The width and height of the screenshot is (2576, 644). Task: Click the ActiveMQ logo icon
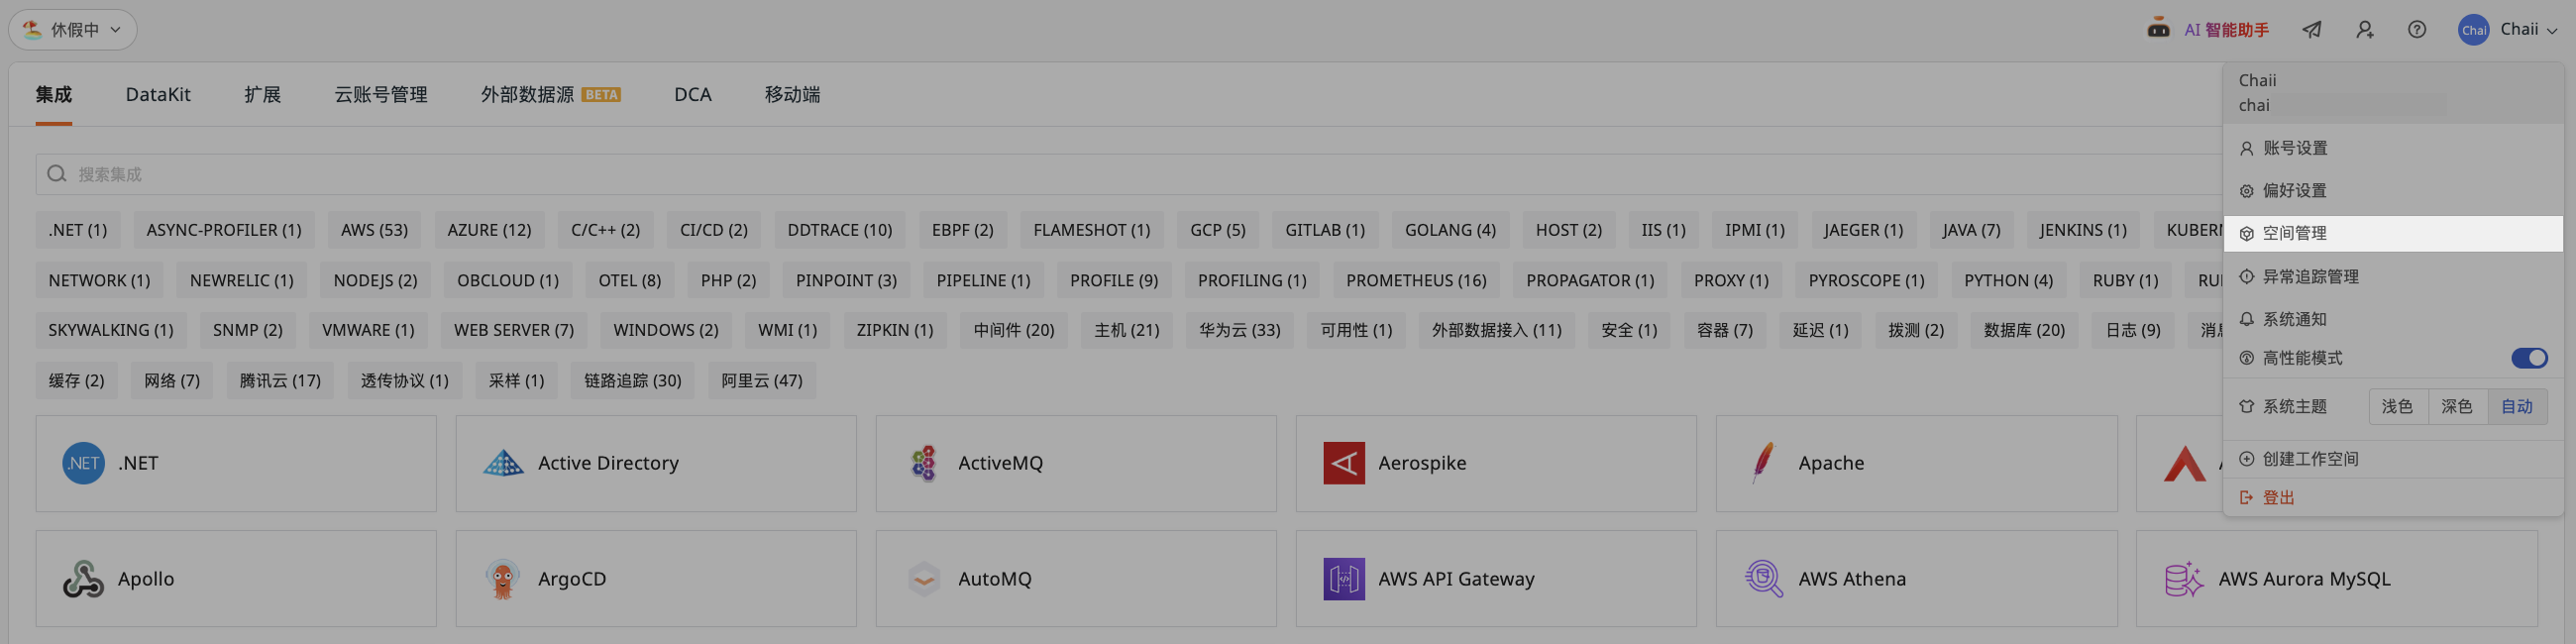click(x=923, y=463)
